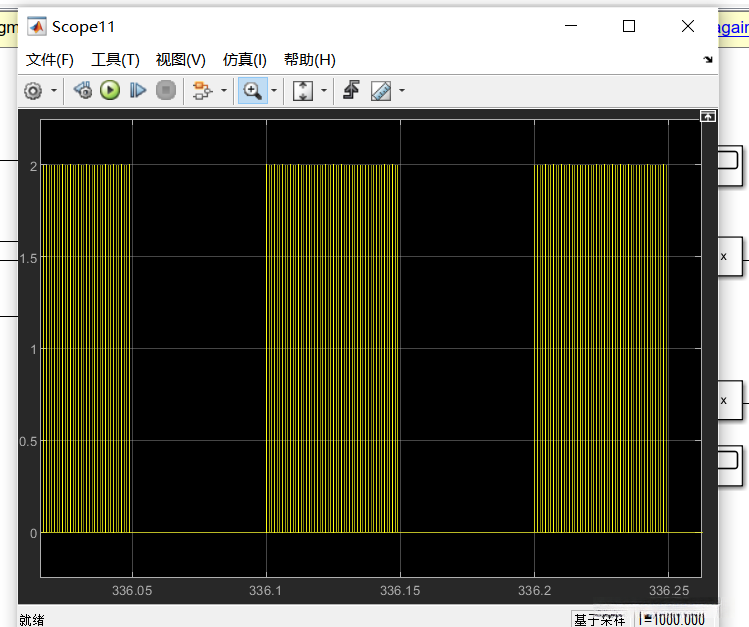This screenshot has height=627, width=749.
Task: Toggle the Zoom tool magnifier
Action: tap(252, 91)
